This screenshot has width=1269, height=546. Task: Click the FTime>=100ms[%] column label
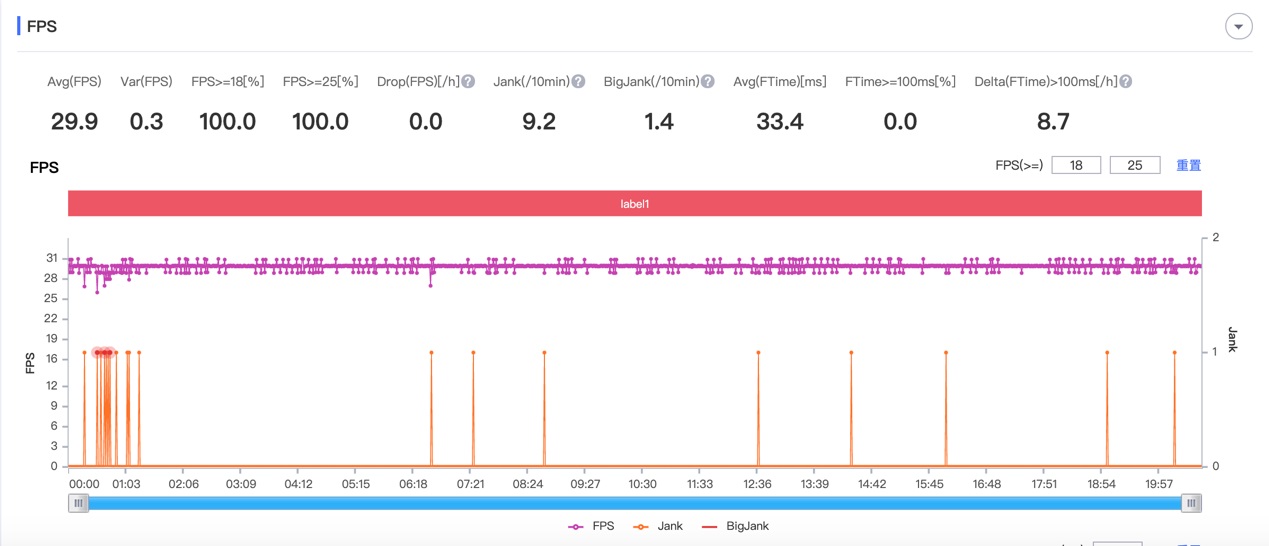click(x=900, y=82)
